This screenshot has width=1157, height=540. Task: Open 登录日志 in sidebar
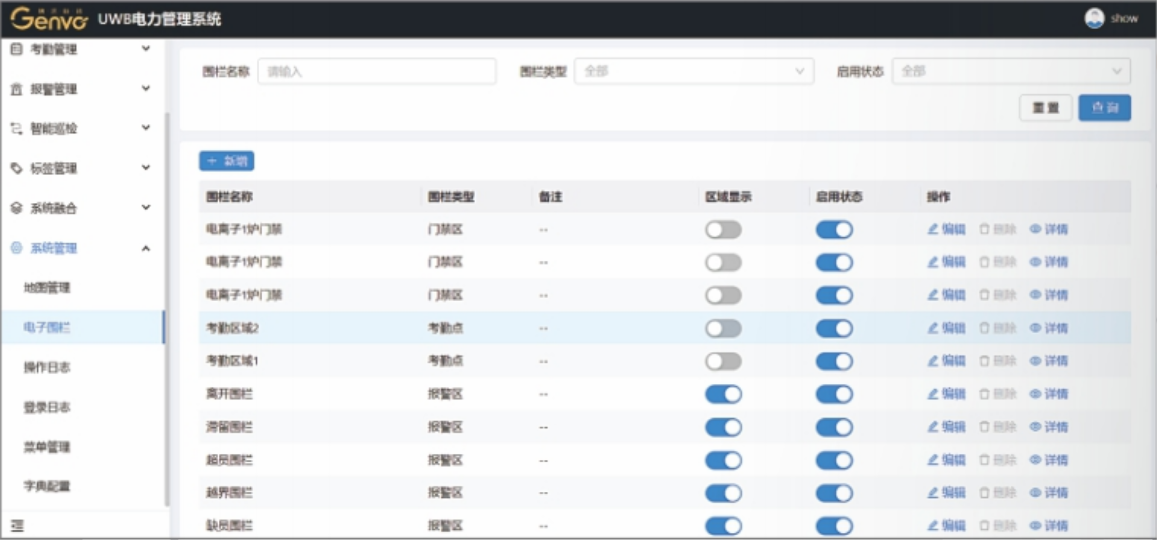47,407
